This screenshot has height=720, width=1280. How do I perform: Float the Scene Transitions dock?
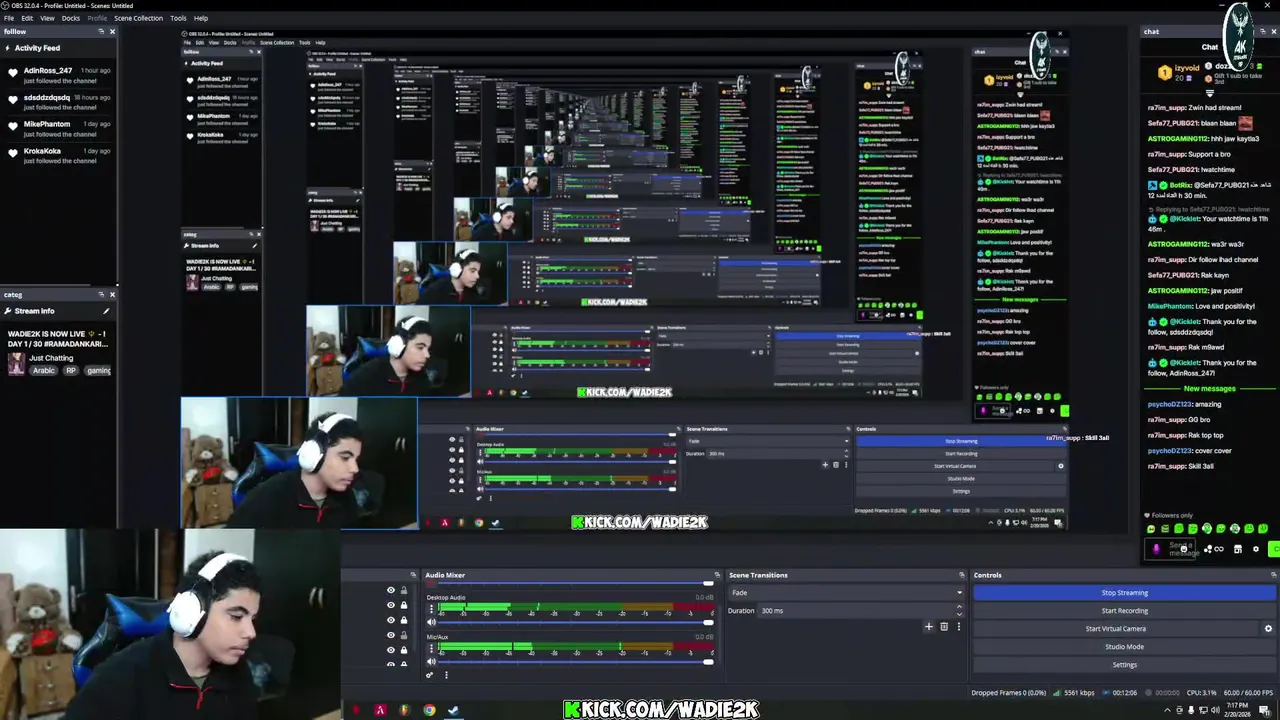(962, 575)
